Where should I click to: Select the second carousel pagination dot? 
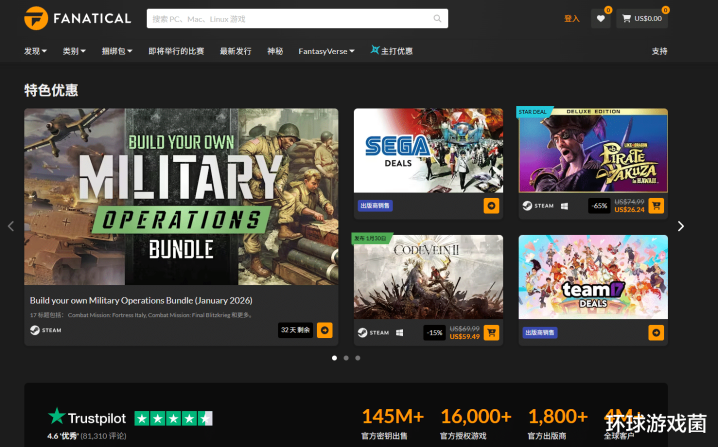346,357
